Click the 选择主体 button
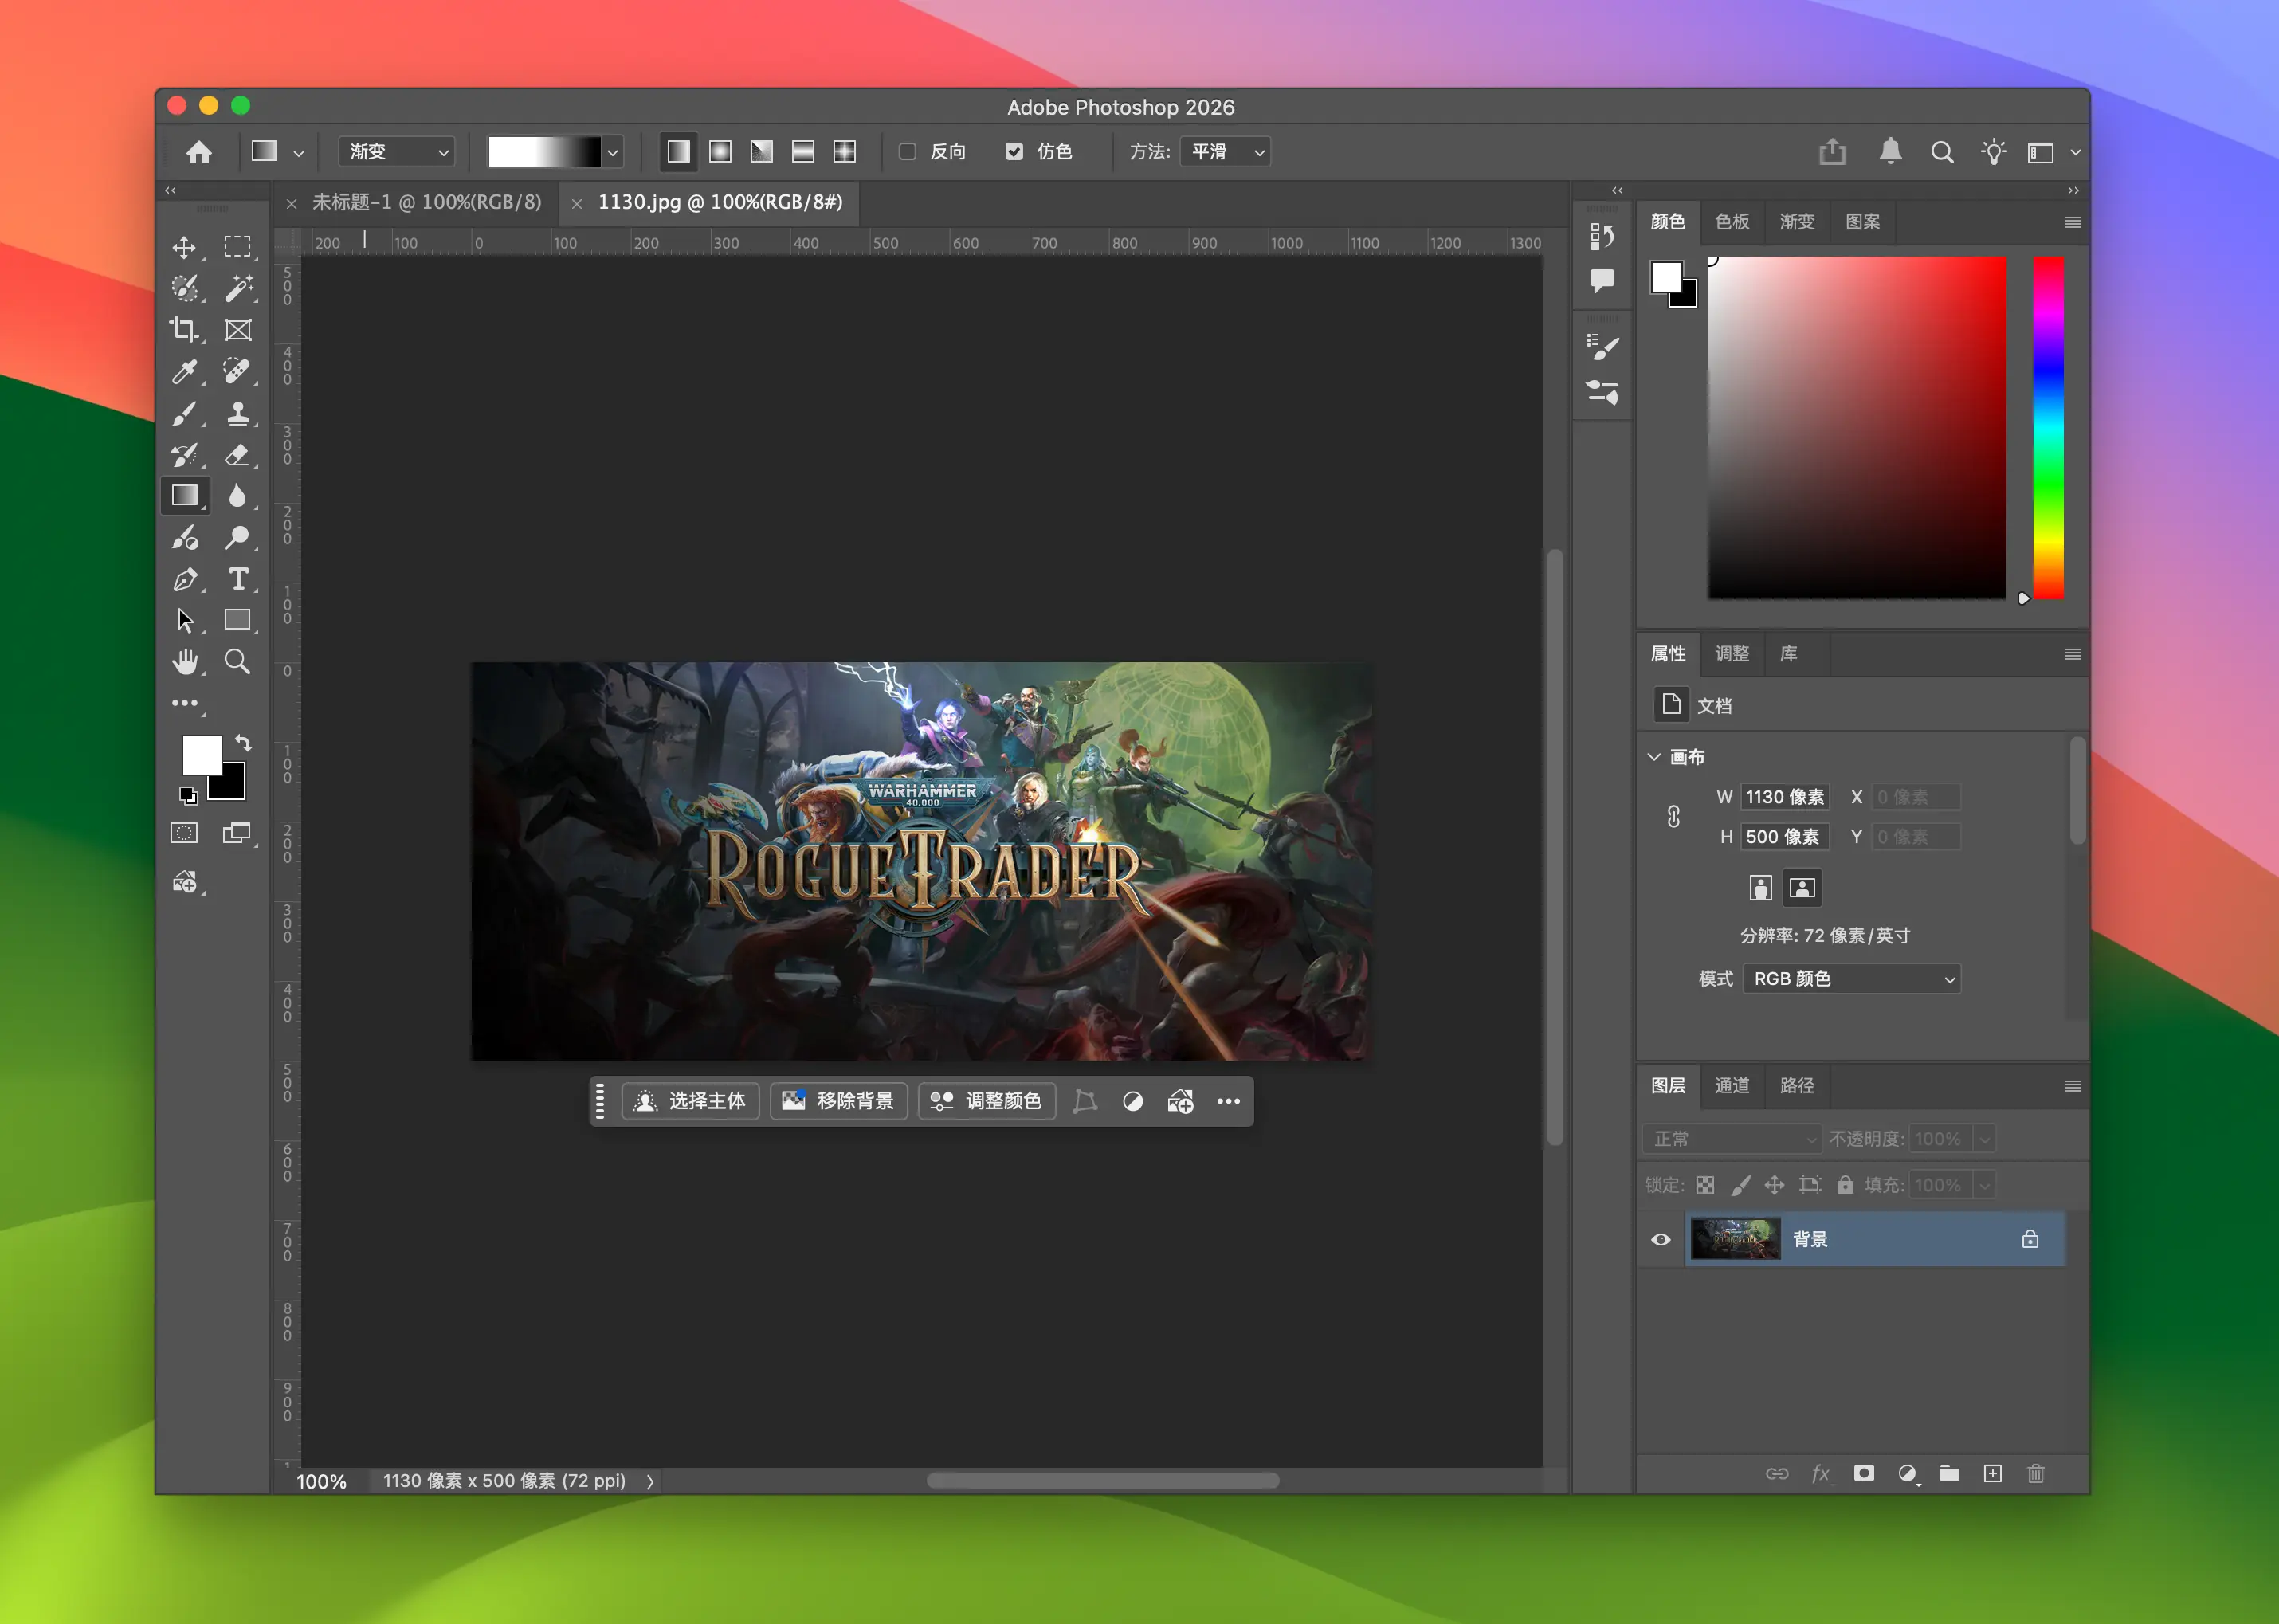 (x=690, y=1101)
